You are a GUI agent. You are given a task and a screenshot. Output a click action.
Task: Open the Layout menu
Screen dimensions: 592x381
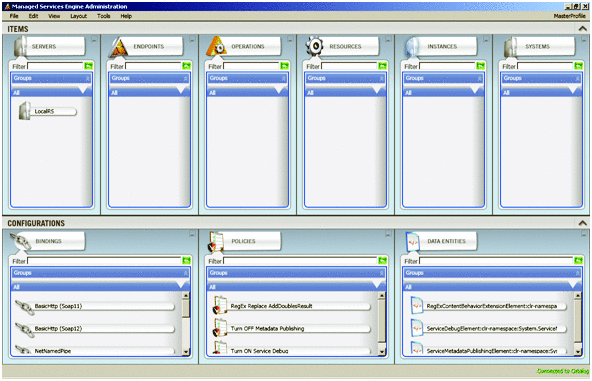pyautogui.click(x=79, y=16)
